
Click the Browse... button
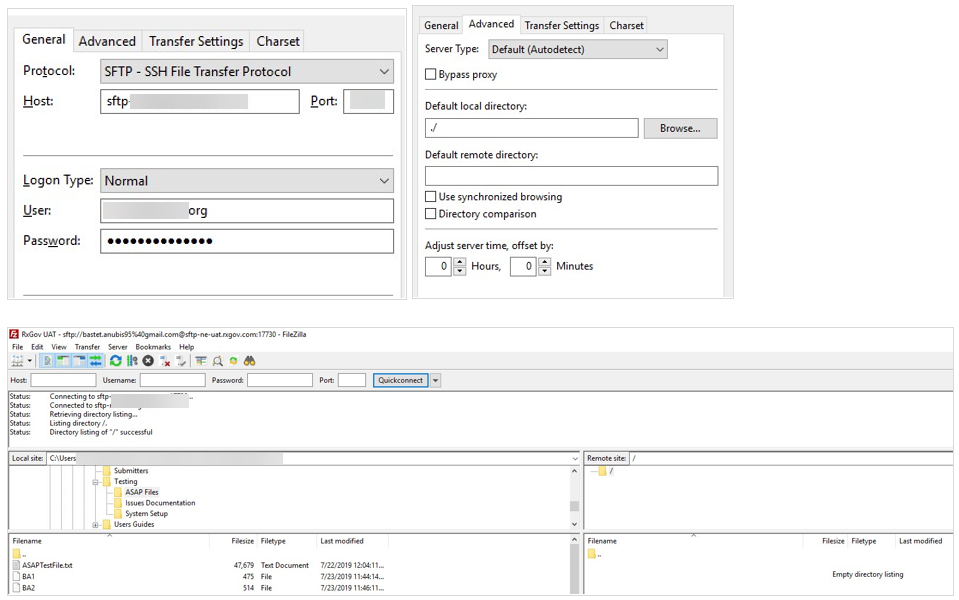point(680,128)
